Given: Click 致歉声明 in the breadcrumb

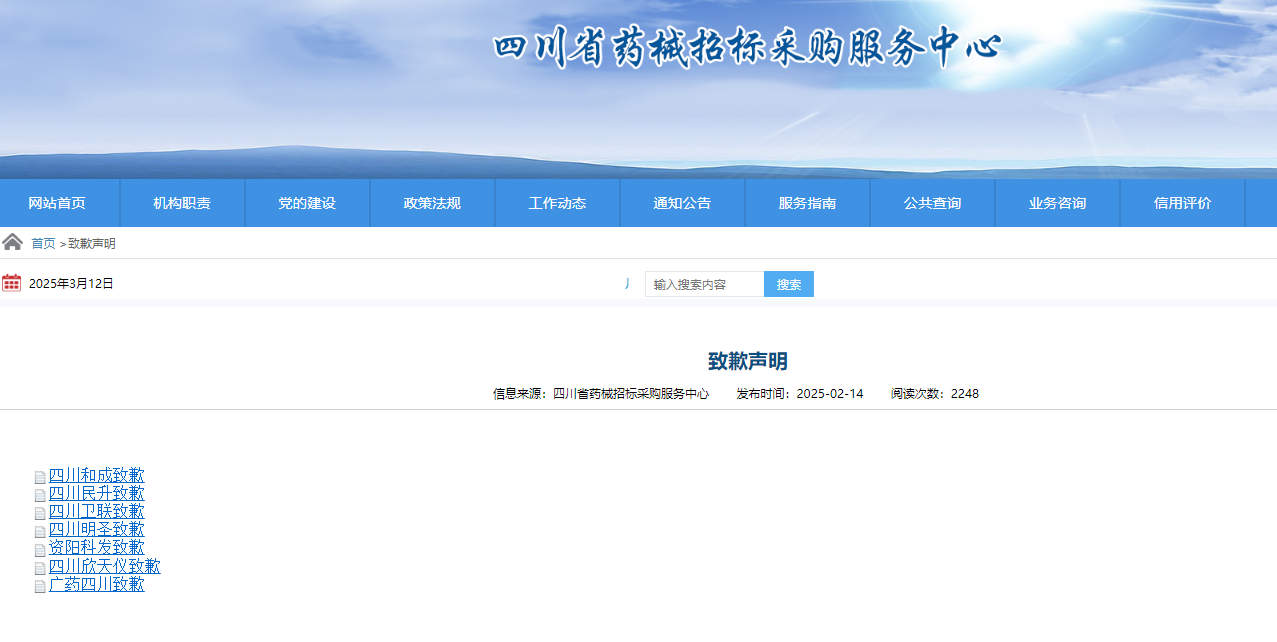Looking at the screenshot, I should (92, 244).
